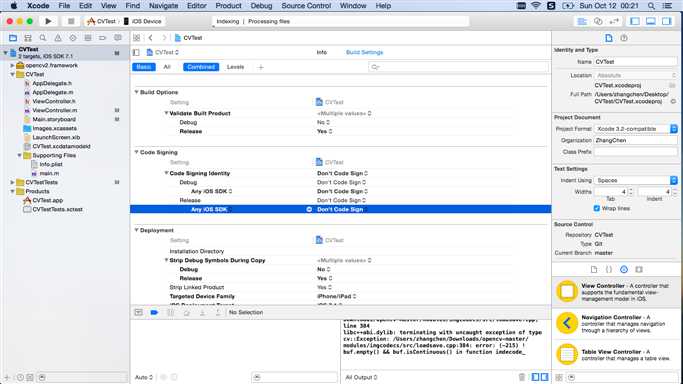Open Spotlight search in menu bar

tap(651, 6)
